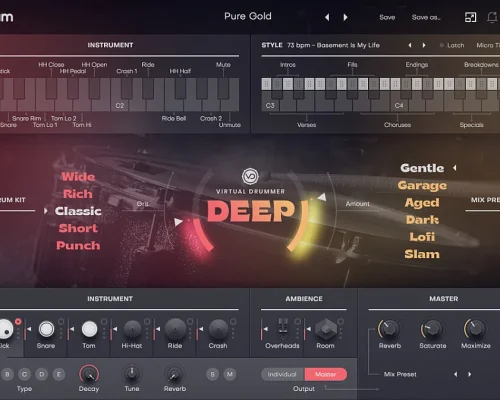This screenshot has width=500, height=400.
Task: Select the Garage mix preset
Action: [x=422, y=185]
